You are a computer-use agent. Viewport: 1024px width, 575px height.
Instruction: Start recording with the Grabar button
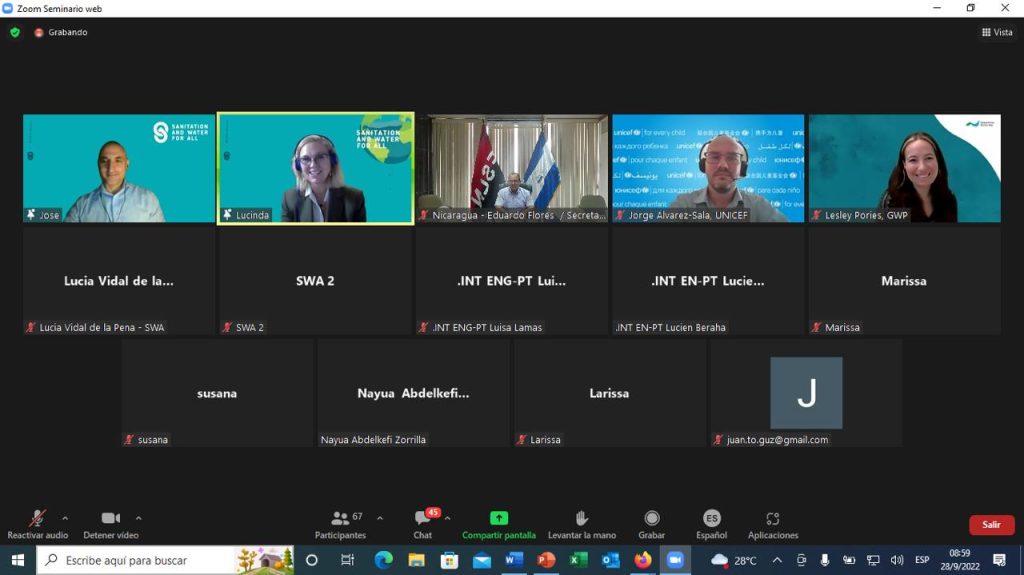click(652, 518)
